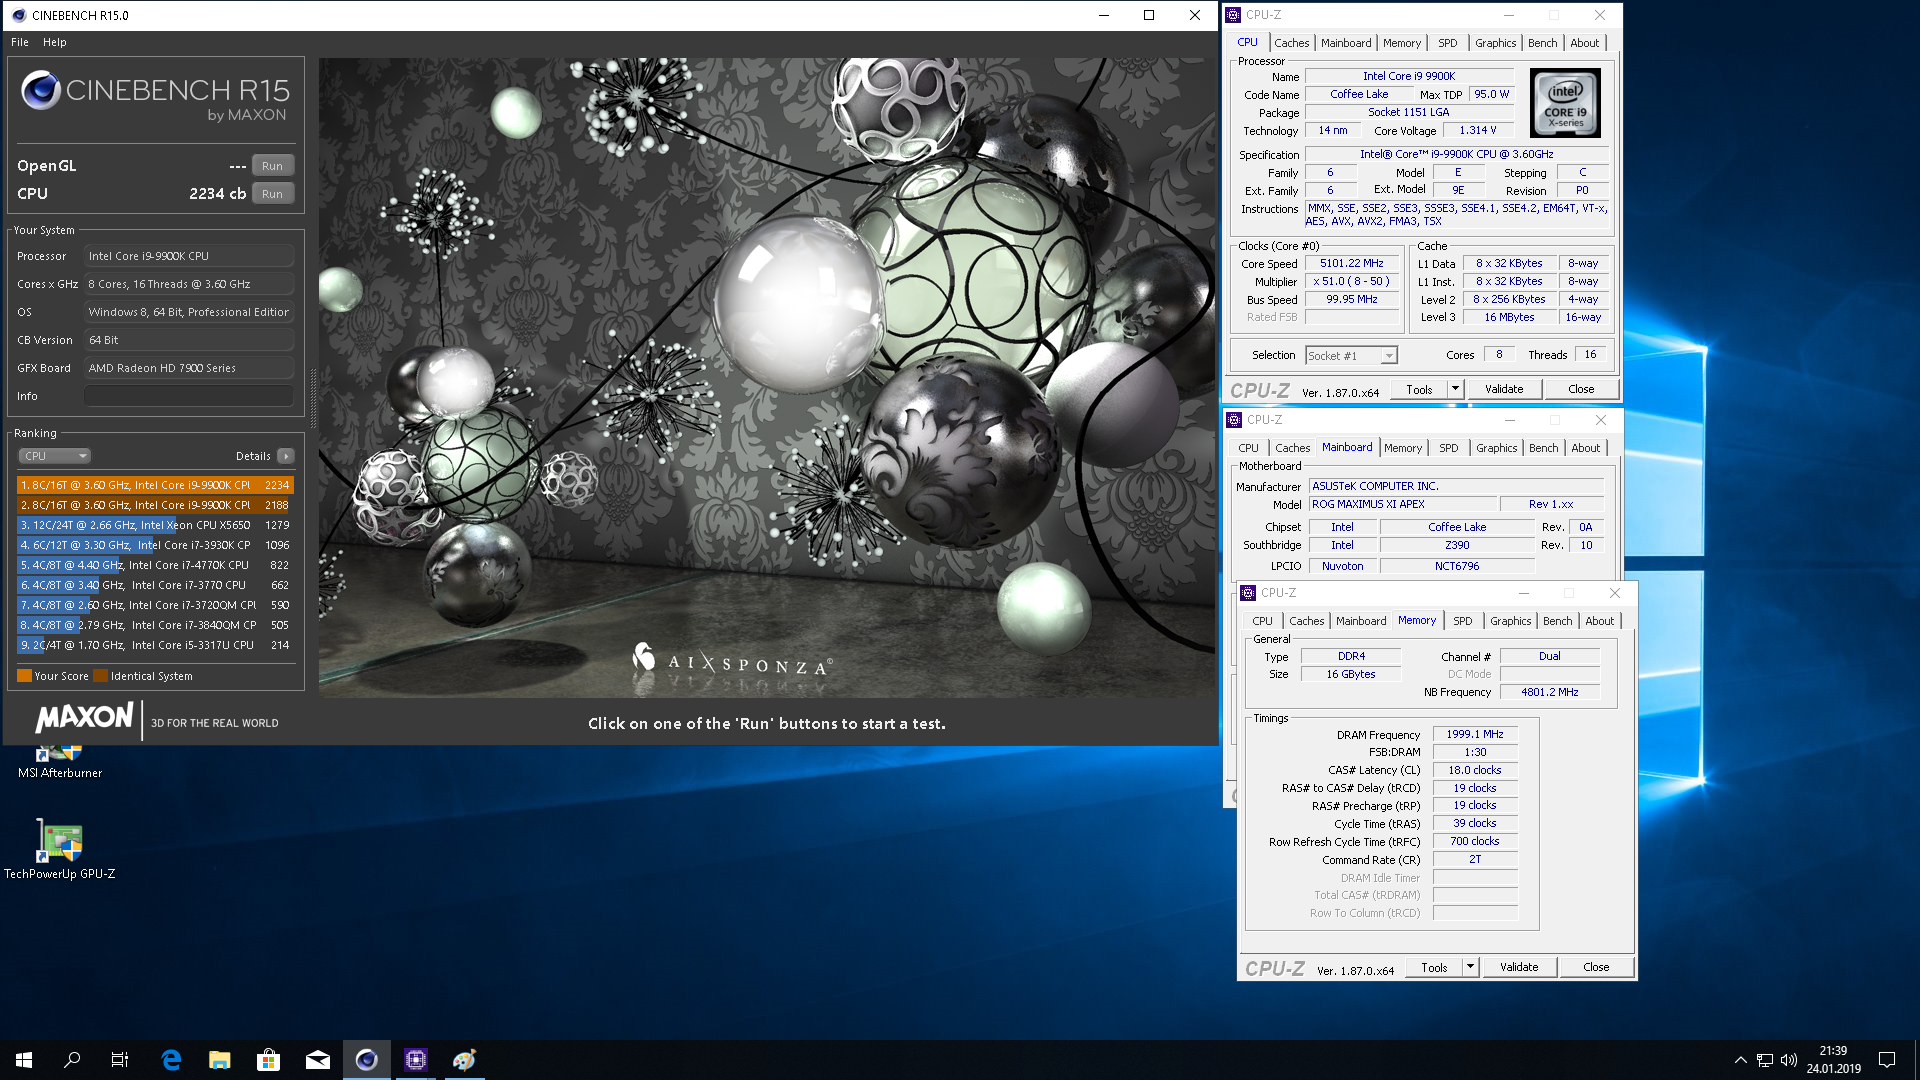Click the orange Your Score legend swatch
This screenshot has width=1920, height=1080.
[x=24, y=676]
